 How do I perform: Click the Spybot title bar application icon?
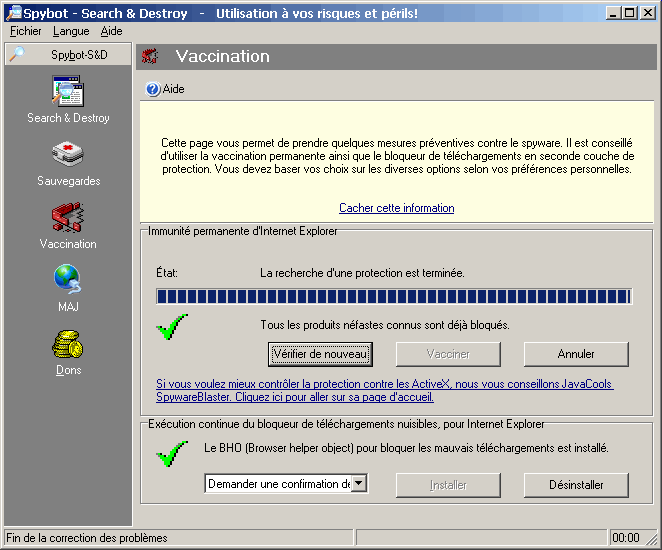[14, 13]
